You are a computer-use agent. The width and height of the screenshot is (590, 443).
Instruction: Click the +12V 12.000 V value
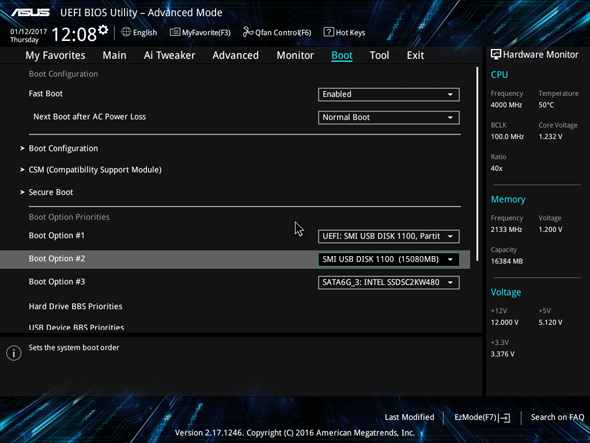click(505, 323)
